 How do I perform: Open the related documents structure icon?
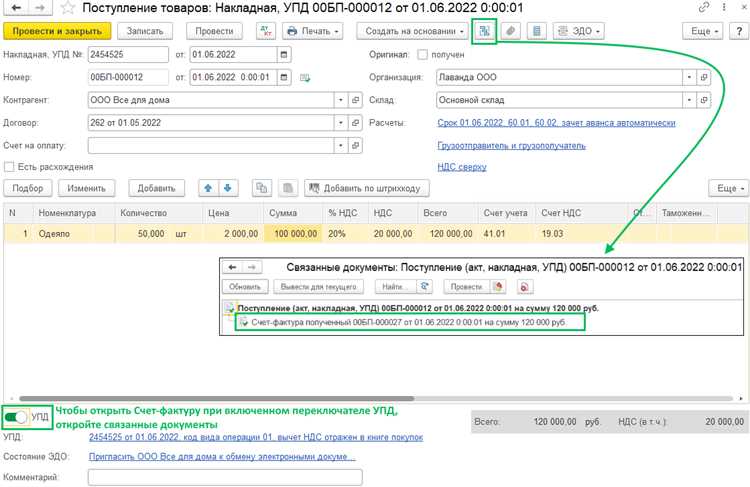(485, 31)
